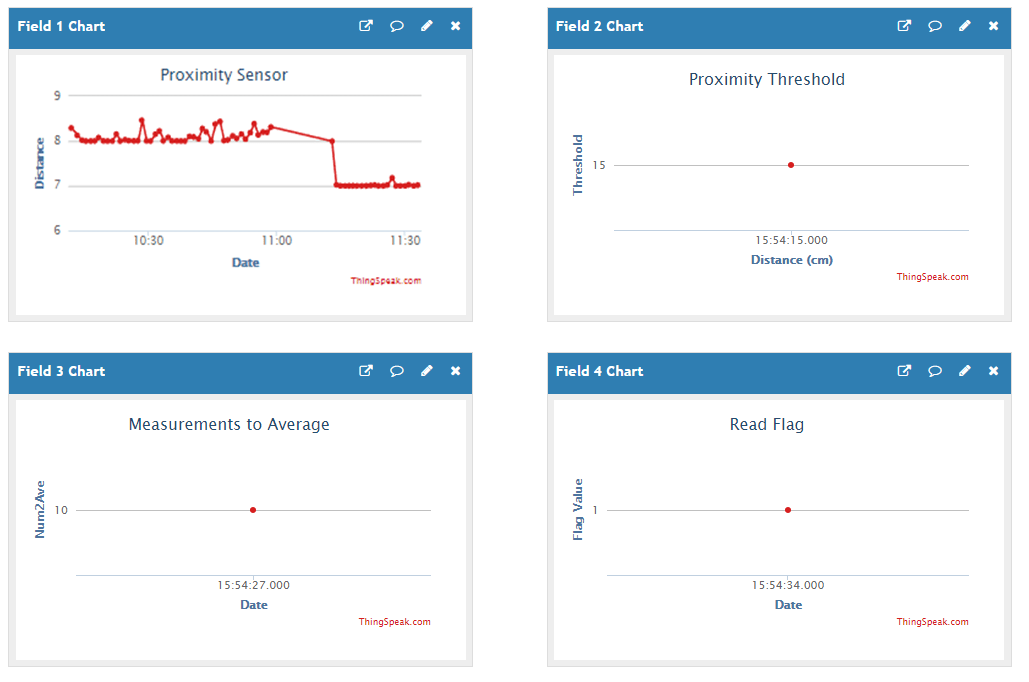Edit Field 2 Chart options
The height and width of the screenshot is (682, 1029).
965,26
